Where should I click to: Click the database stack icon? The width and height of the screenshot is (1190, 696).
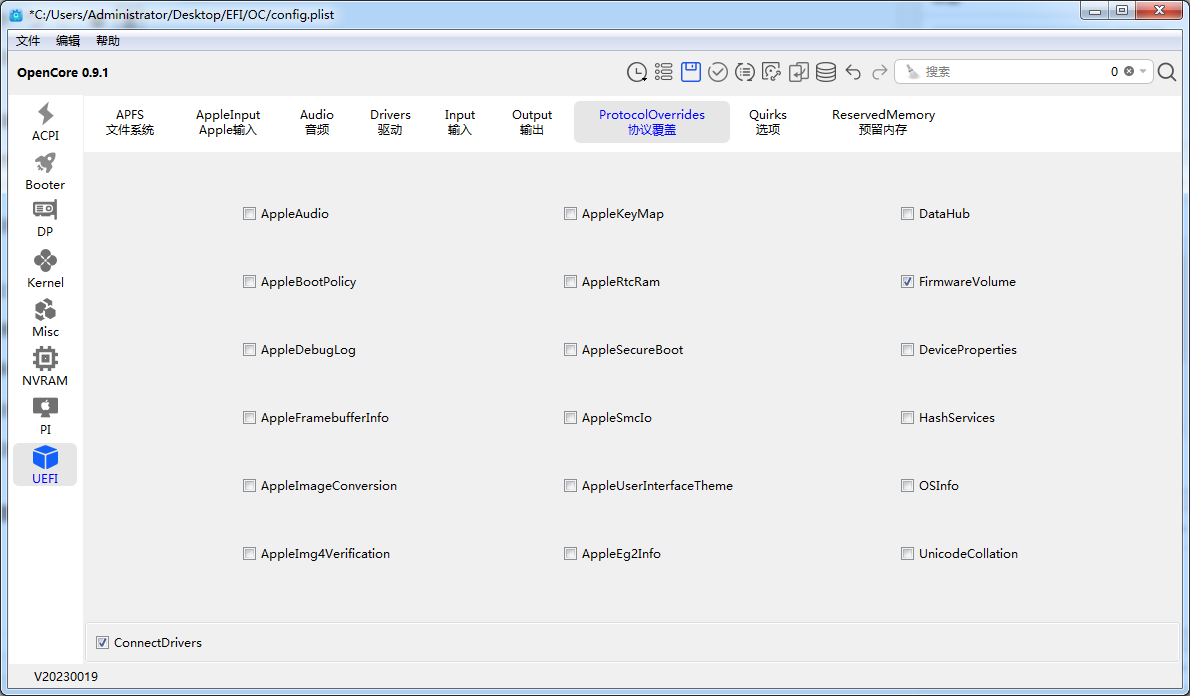(826, 72)
